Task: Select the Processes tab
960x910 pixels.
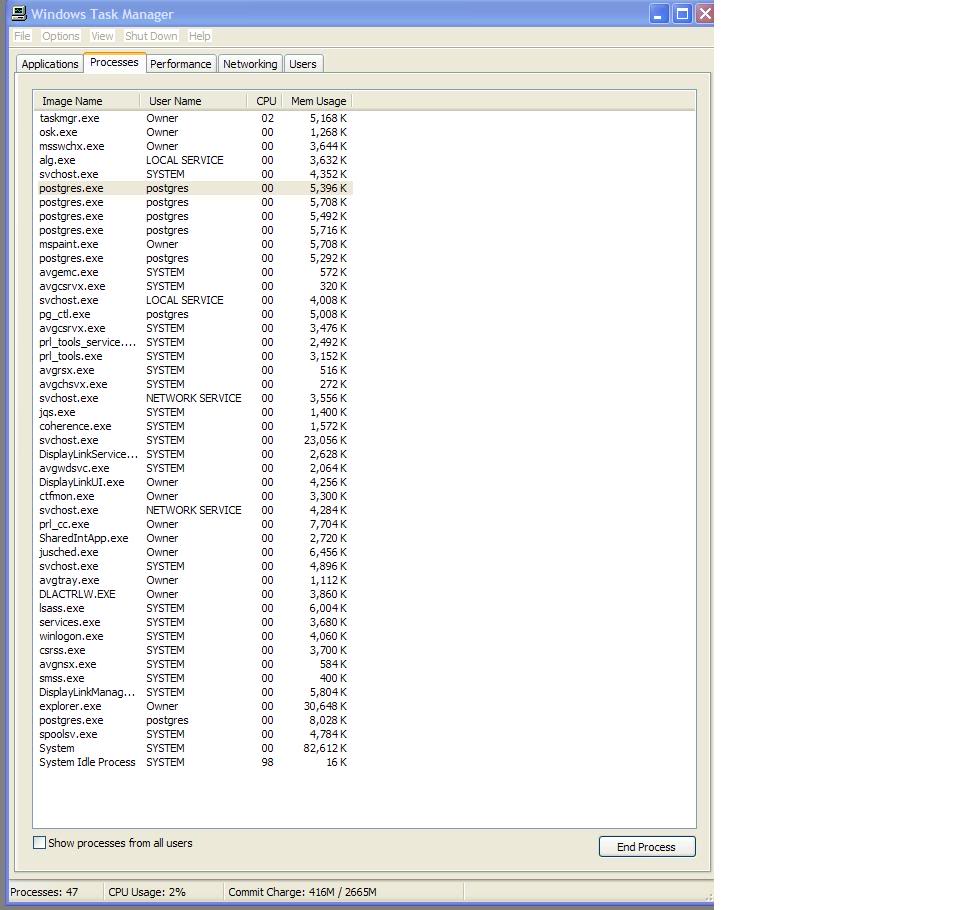Action: (x=114, y=62)
